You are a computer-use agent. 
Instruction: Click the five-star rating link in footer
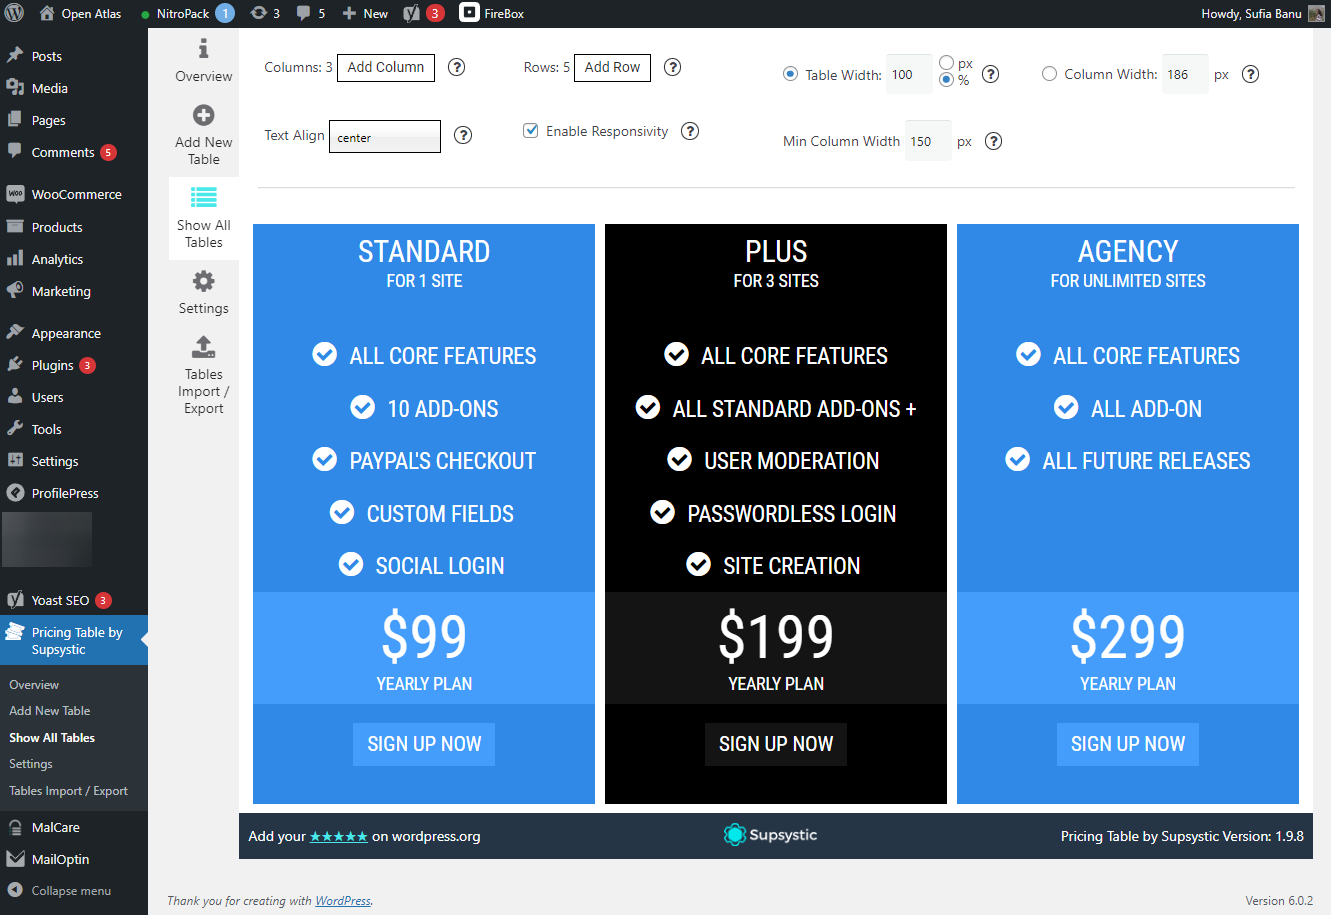[x=339, y=836]
